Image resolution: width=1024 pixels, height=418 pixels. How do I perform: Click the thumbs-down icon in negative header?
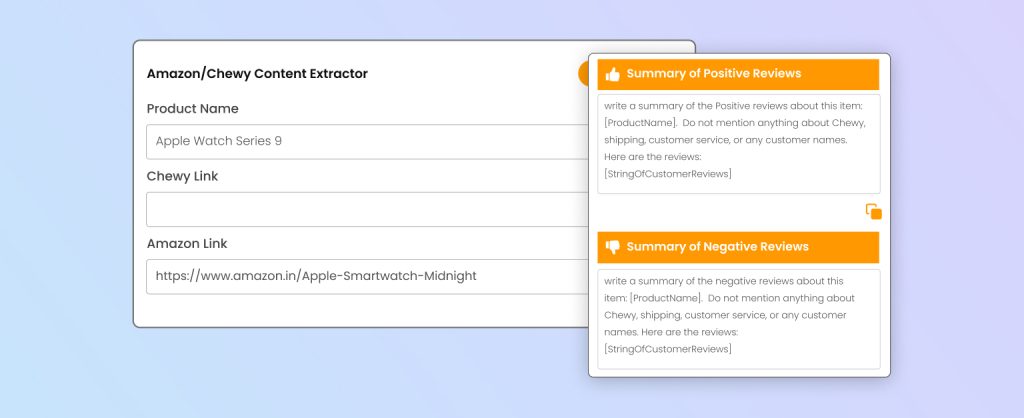[x=613, y=247]
